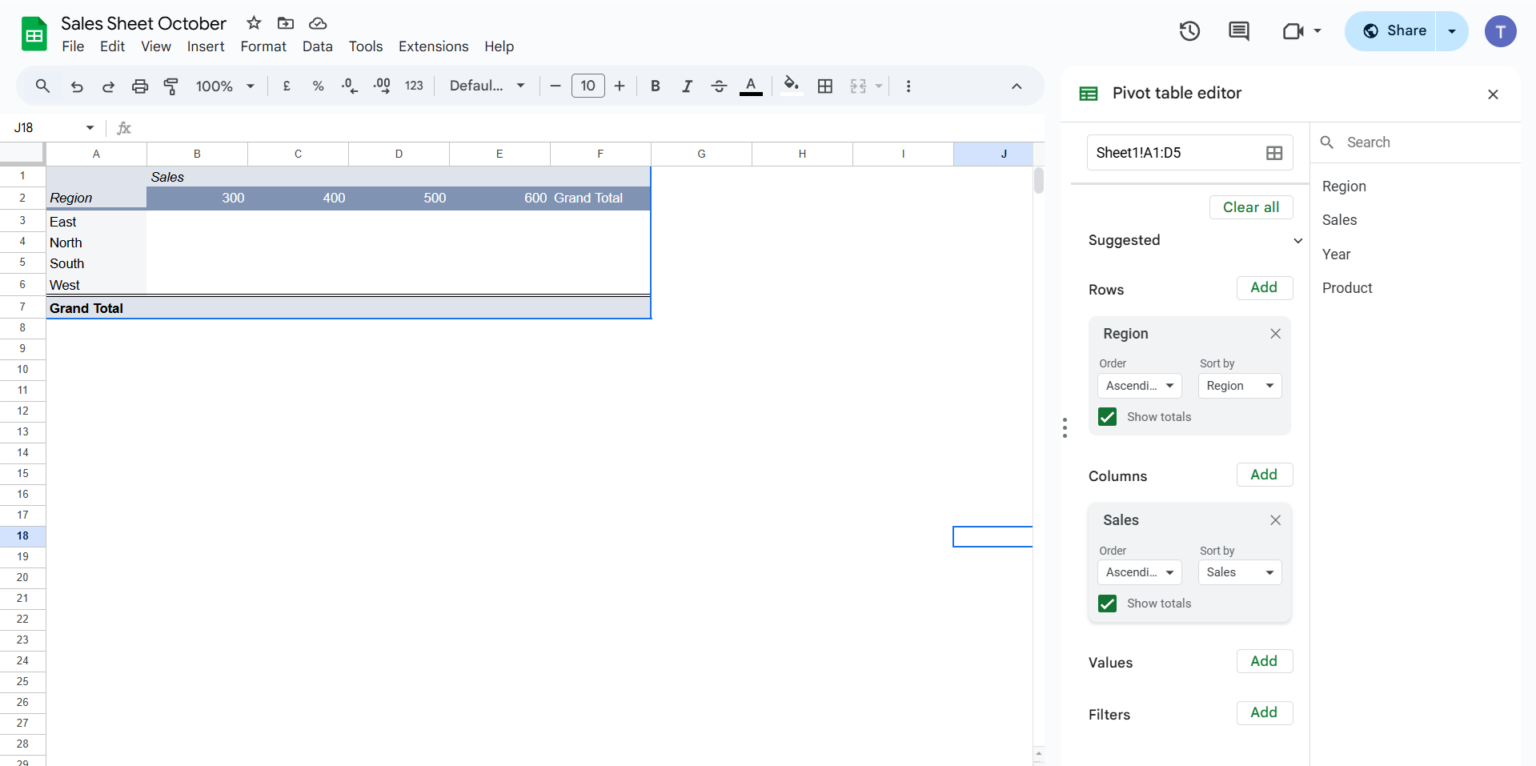Open the Order dropdown for Region
1536x766 pixels.
[1139, 385]
